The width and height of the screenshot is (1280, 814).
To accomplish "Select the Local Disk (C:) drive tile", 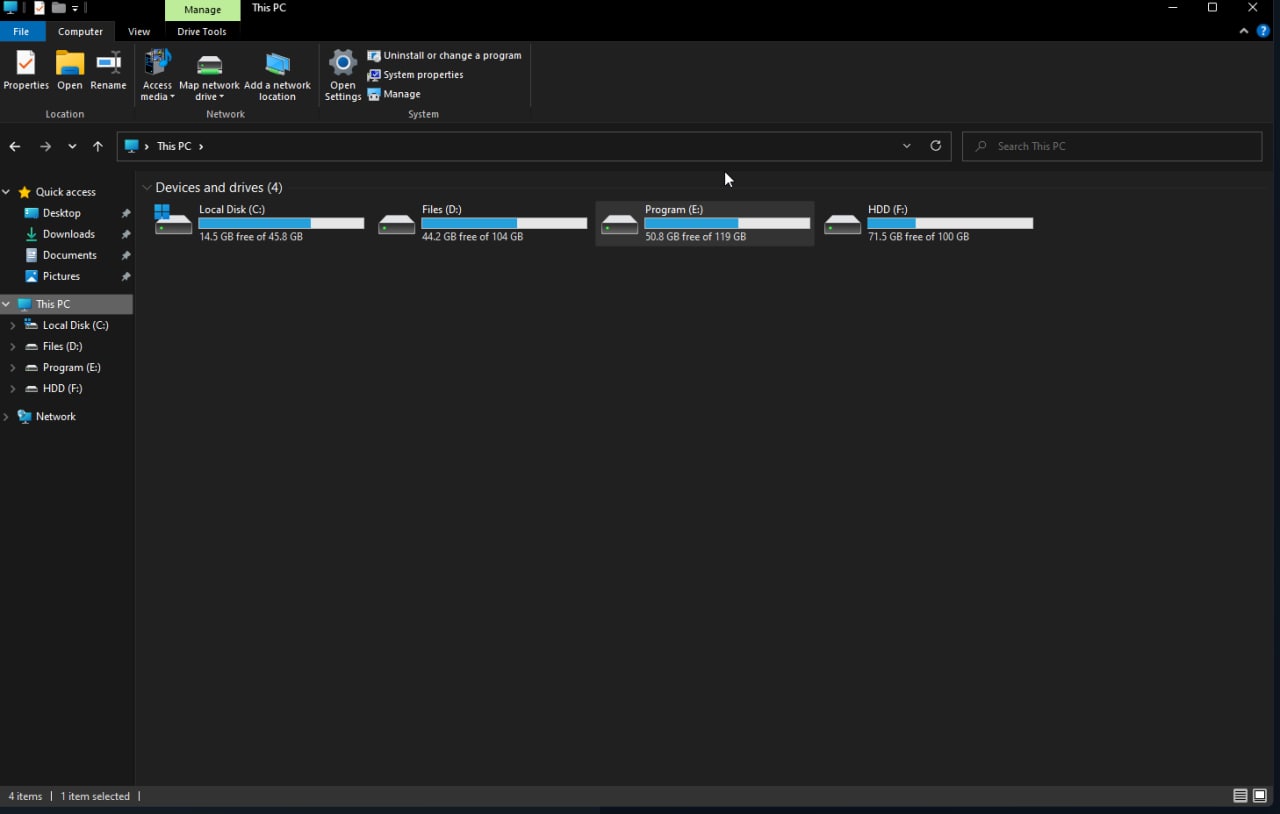I will 260,223.
